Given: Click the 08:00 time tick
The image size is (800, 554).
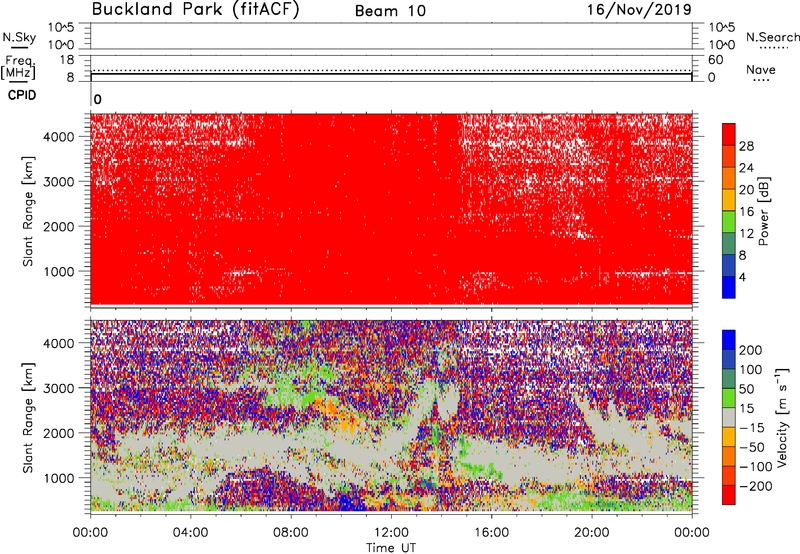Looking at the screenshot, I should 290,533.
